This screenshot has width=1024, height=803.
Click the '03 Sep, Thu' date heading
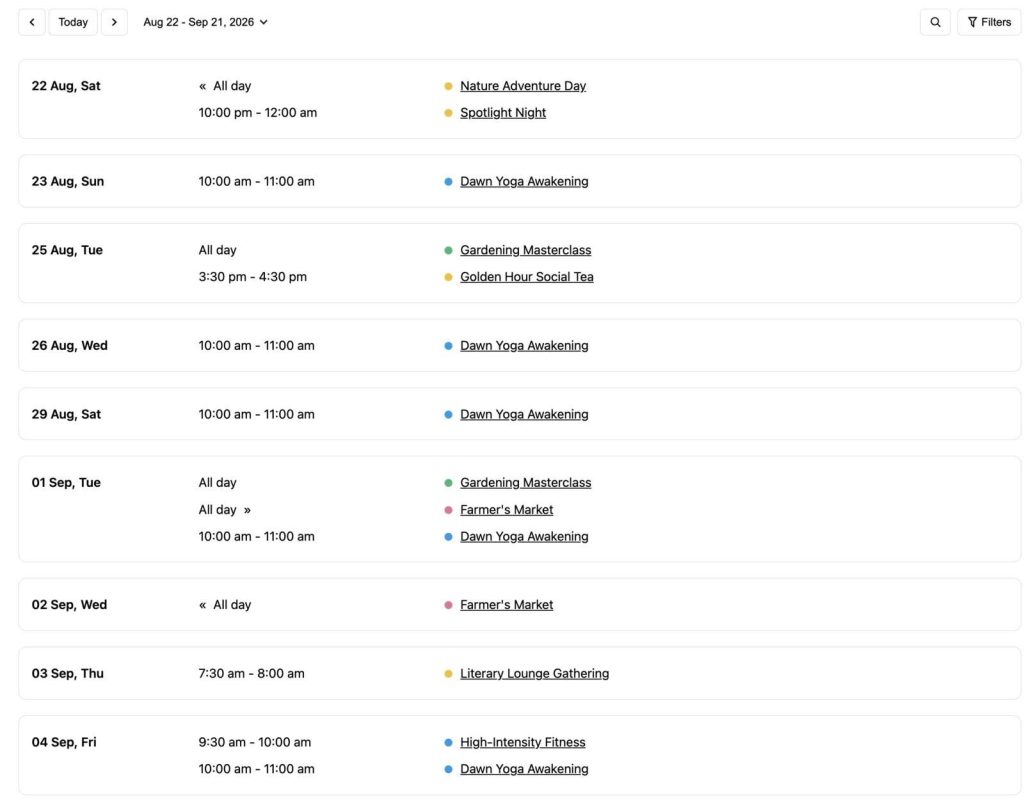(67, 673)
